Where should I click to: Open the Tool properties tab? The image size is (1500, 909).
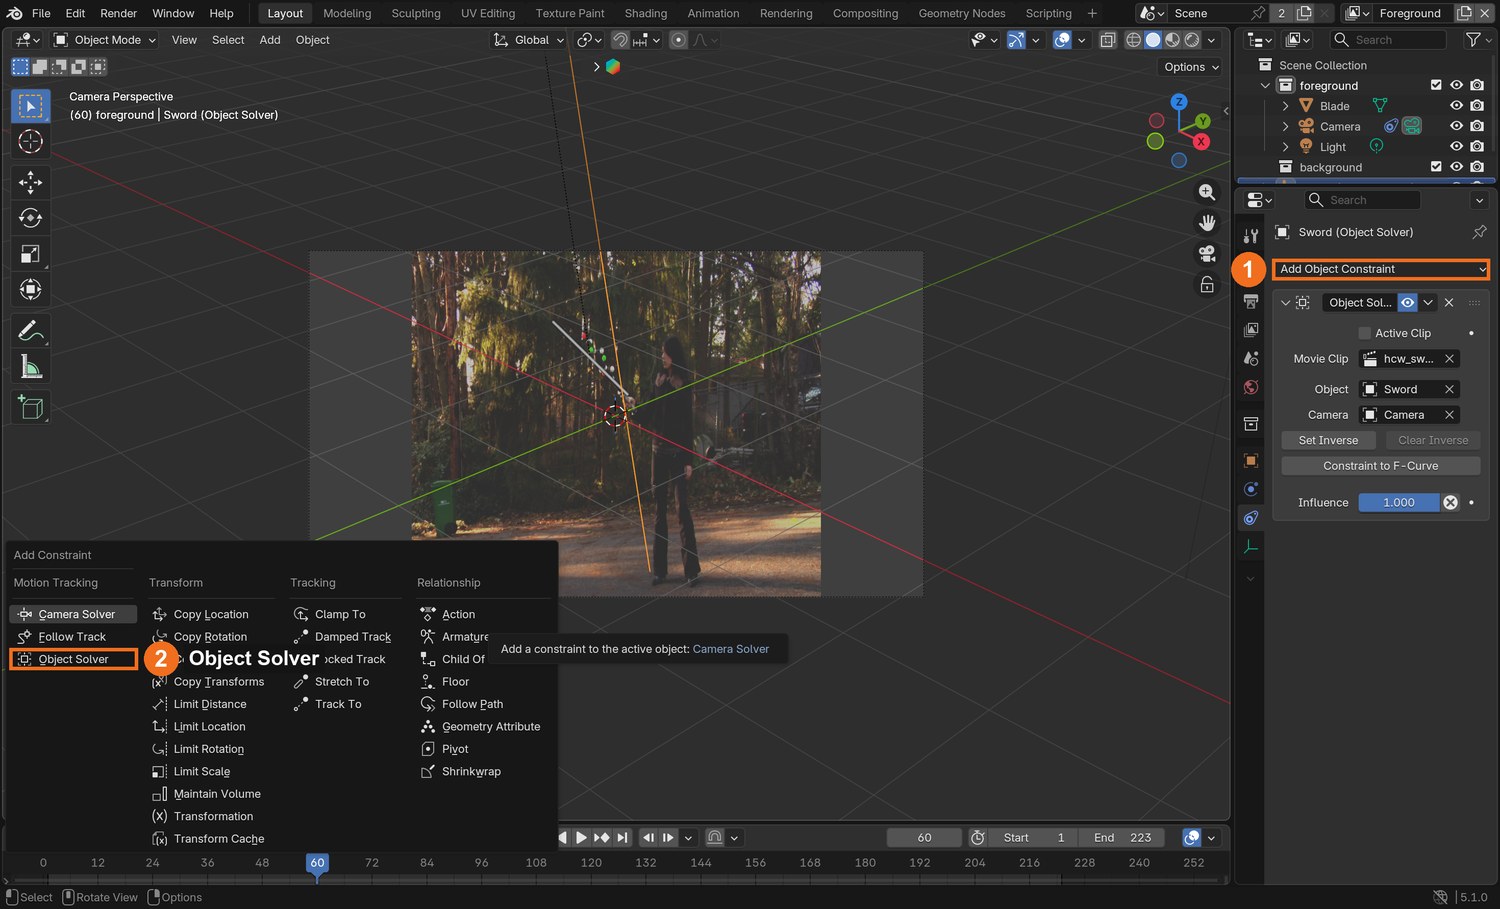pyautogui.click(x=1251, y=236)
